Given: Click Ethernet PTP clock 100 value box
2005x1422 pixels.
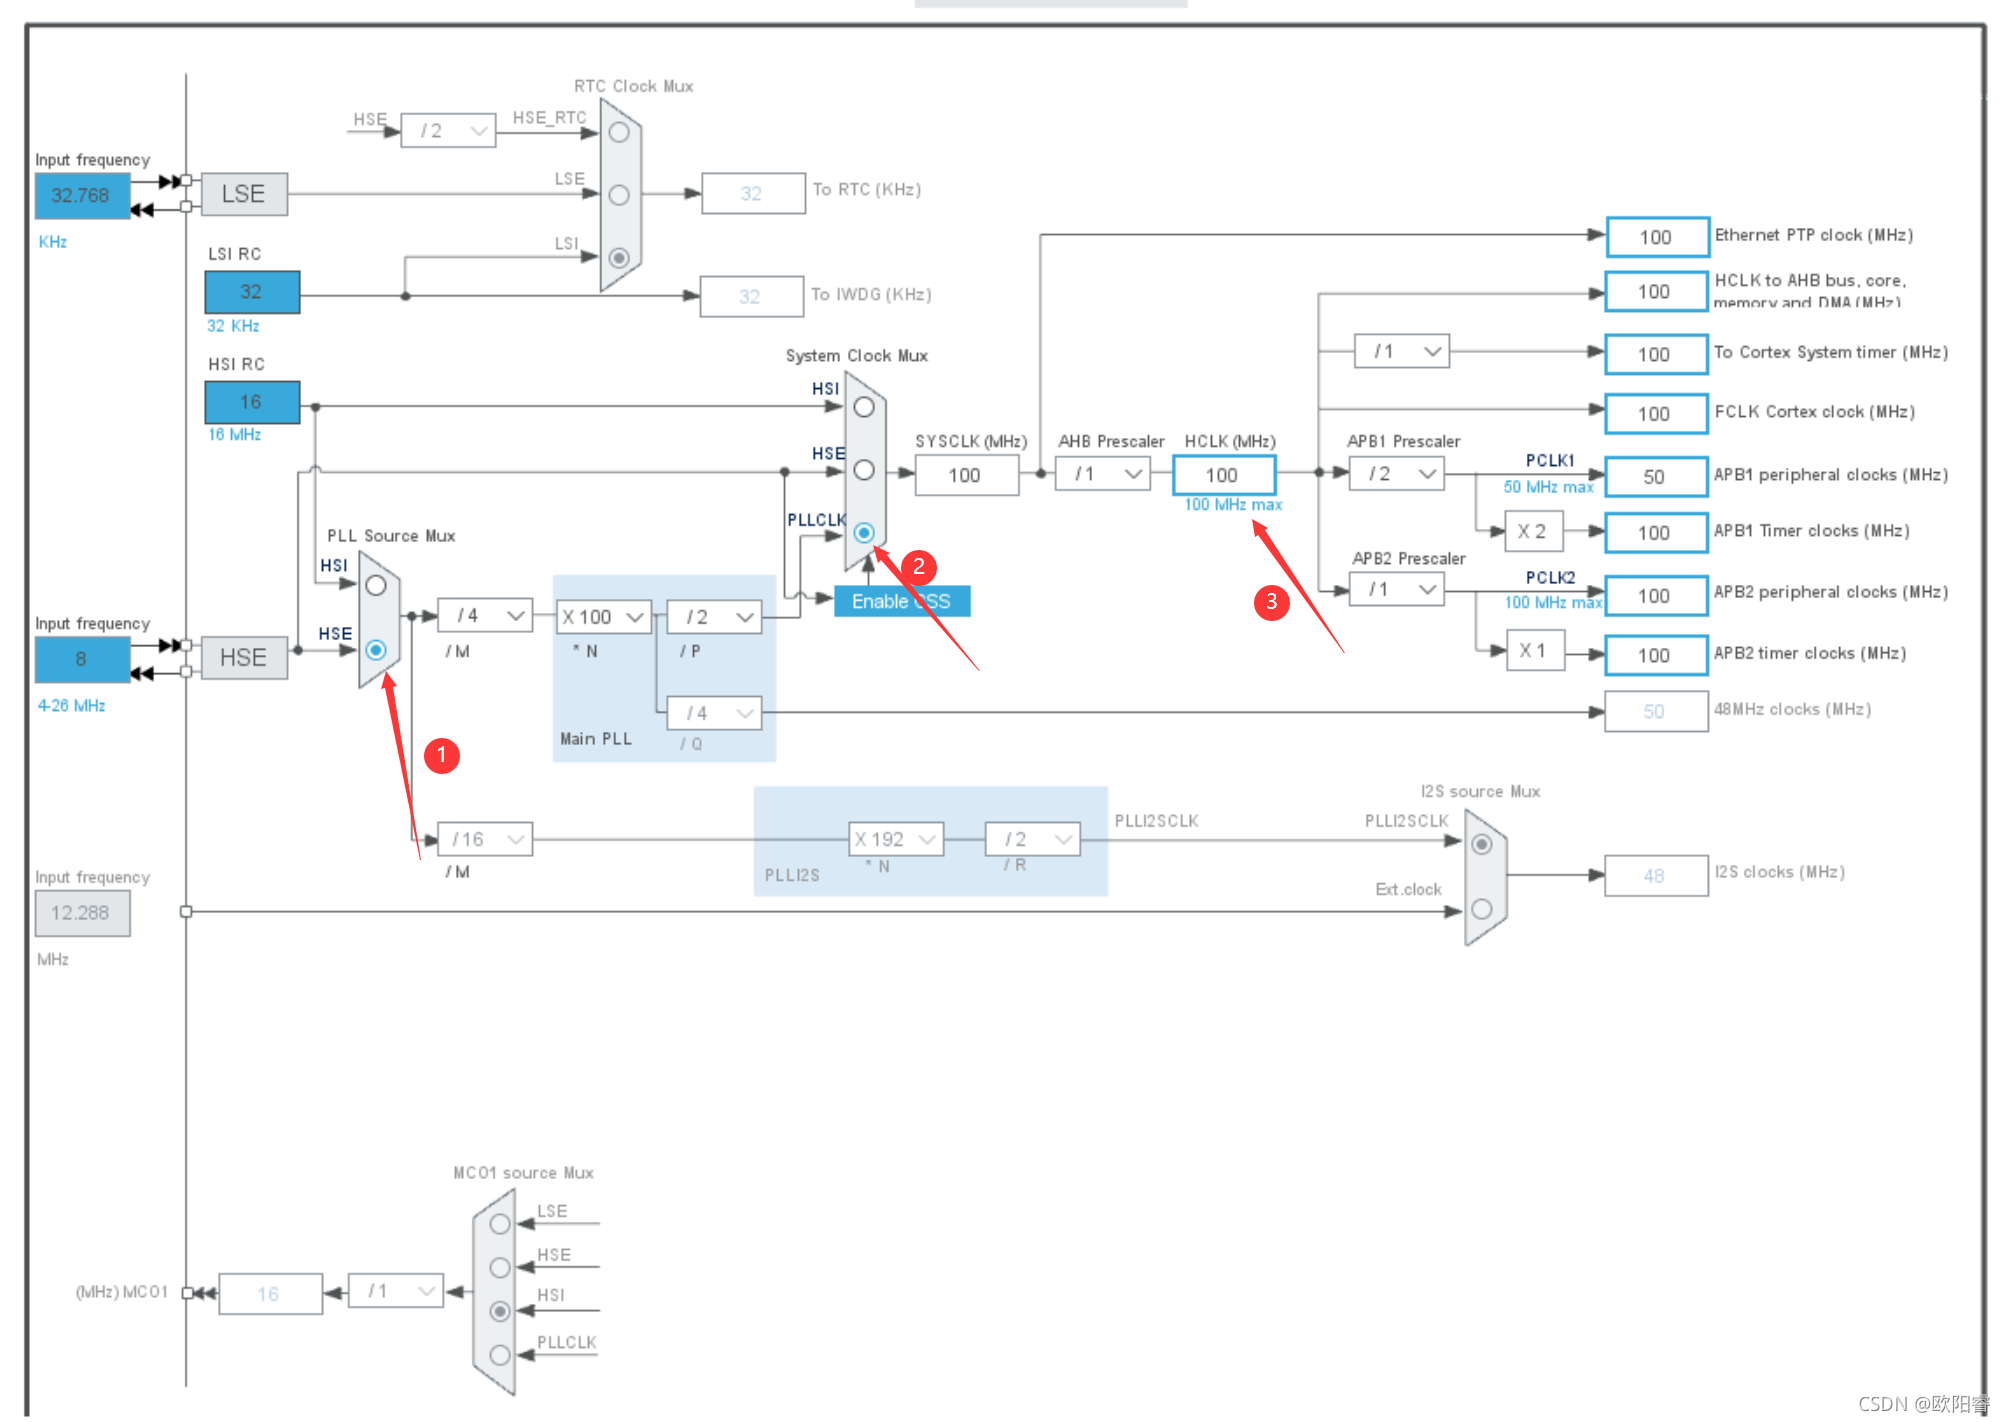Looking at the screenshot, I should tap(1658, 237).
